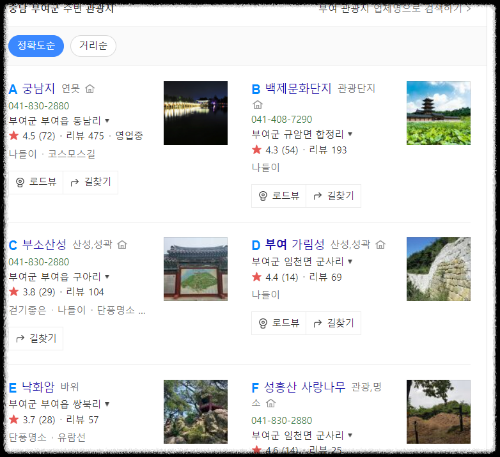The width and height of the screenshot is (500, 457).
Task: Call 부소산성 number 041-830-2880
Action: coord(39,262)
